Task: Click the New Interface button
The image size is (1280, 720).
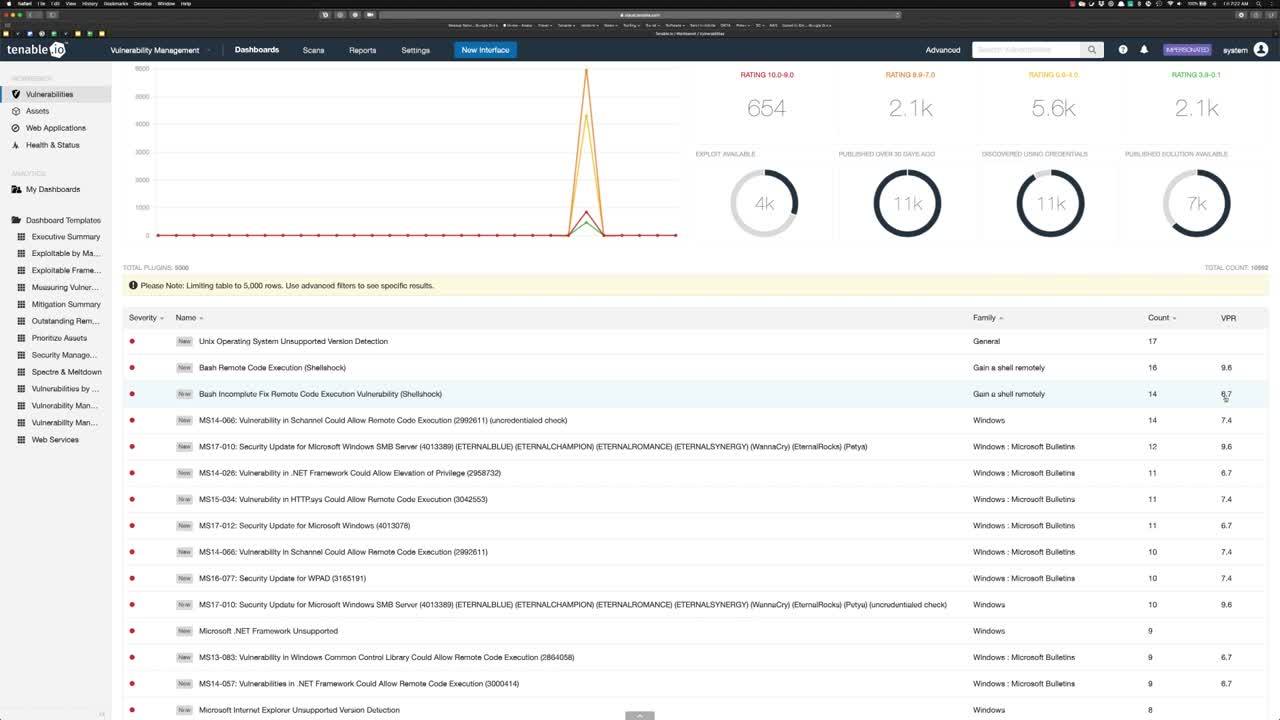Action: coord(485,50)
